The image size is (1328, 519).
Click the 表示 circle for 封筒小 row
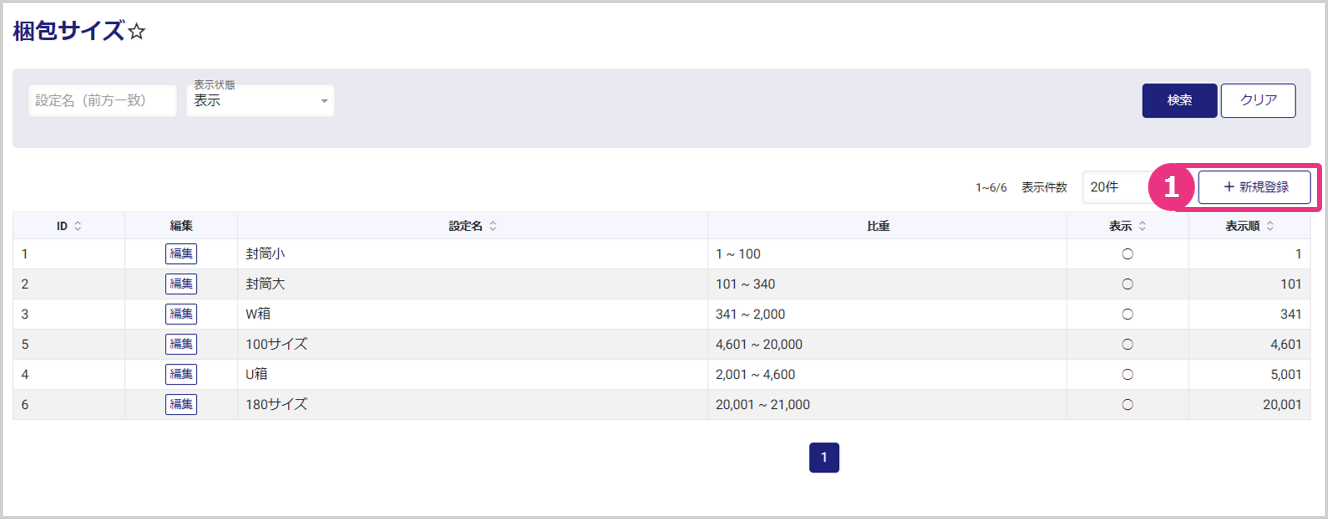tap(1127, 254)
